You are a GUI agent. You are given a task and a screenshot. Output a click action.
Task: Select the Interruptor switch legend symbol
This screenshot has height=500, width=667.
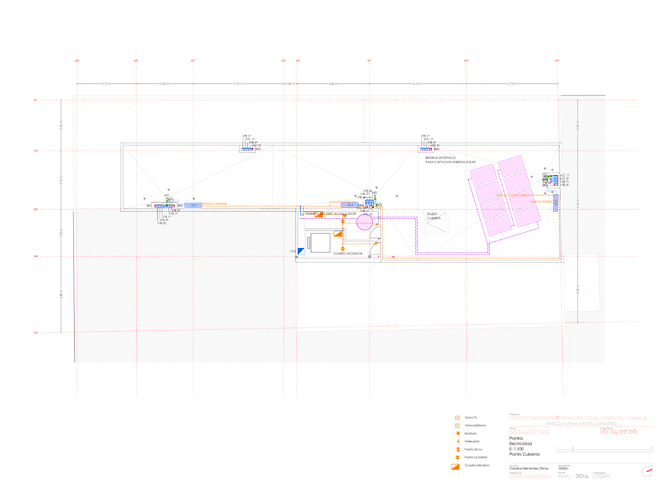457,441
